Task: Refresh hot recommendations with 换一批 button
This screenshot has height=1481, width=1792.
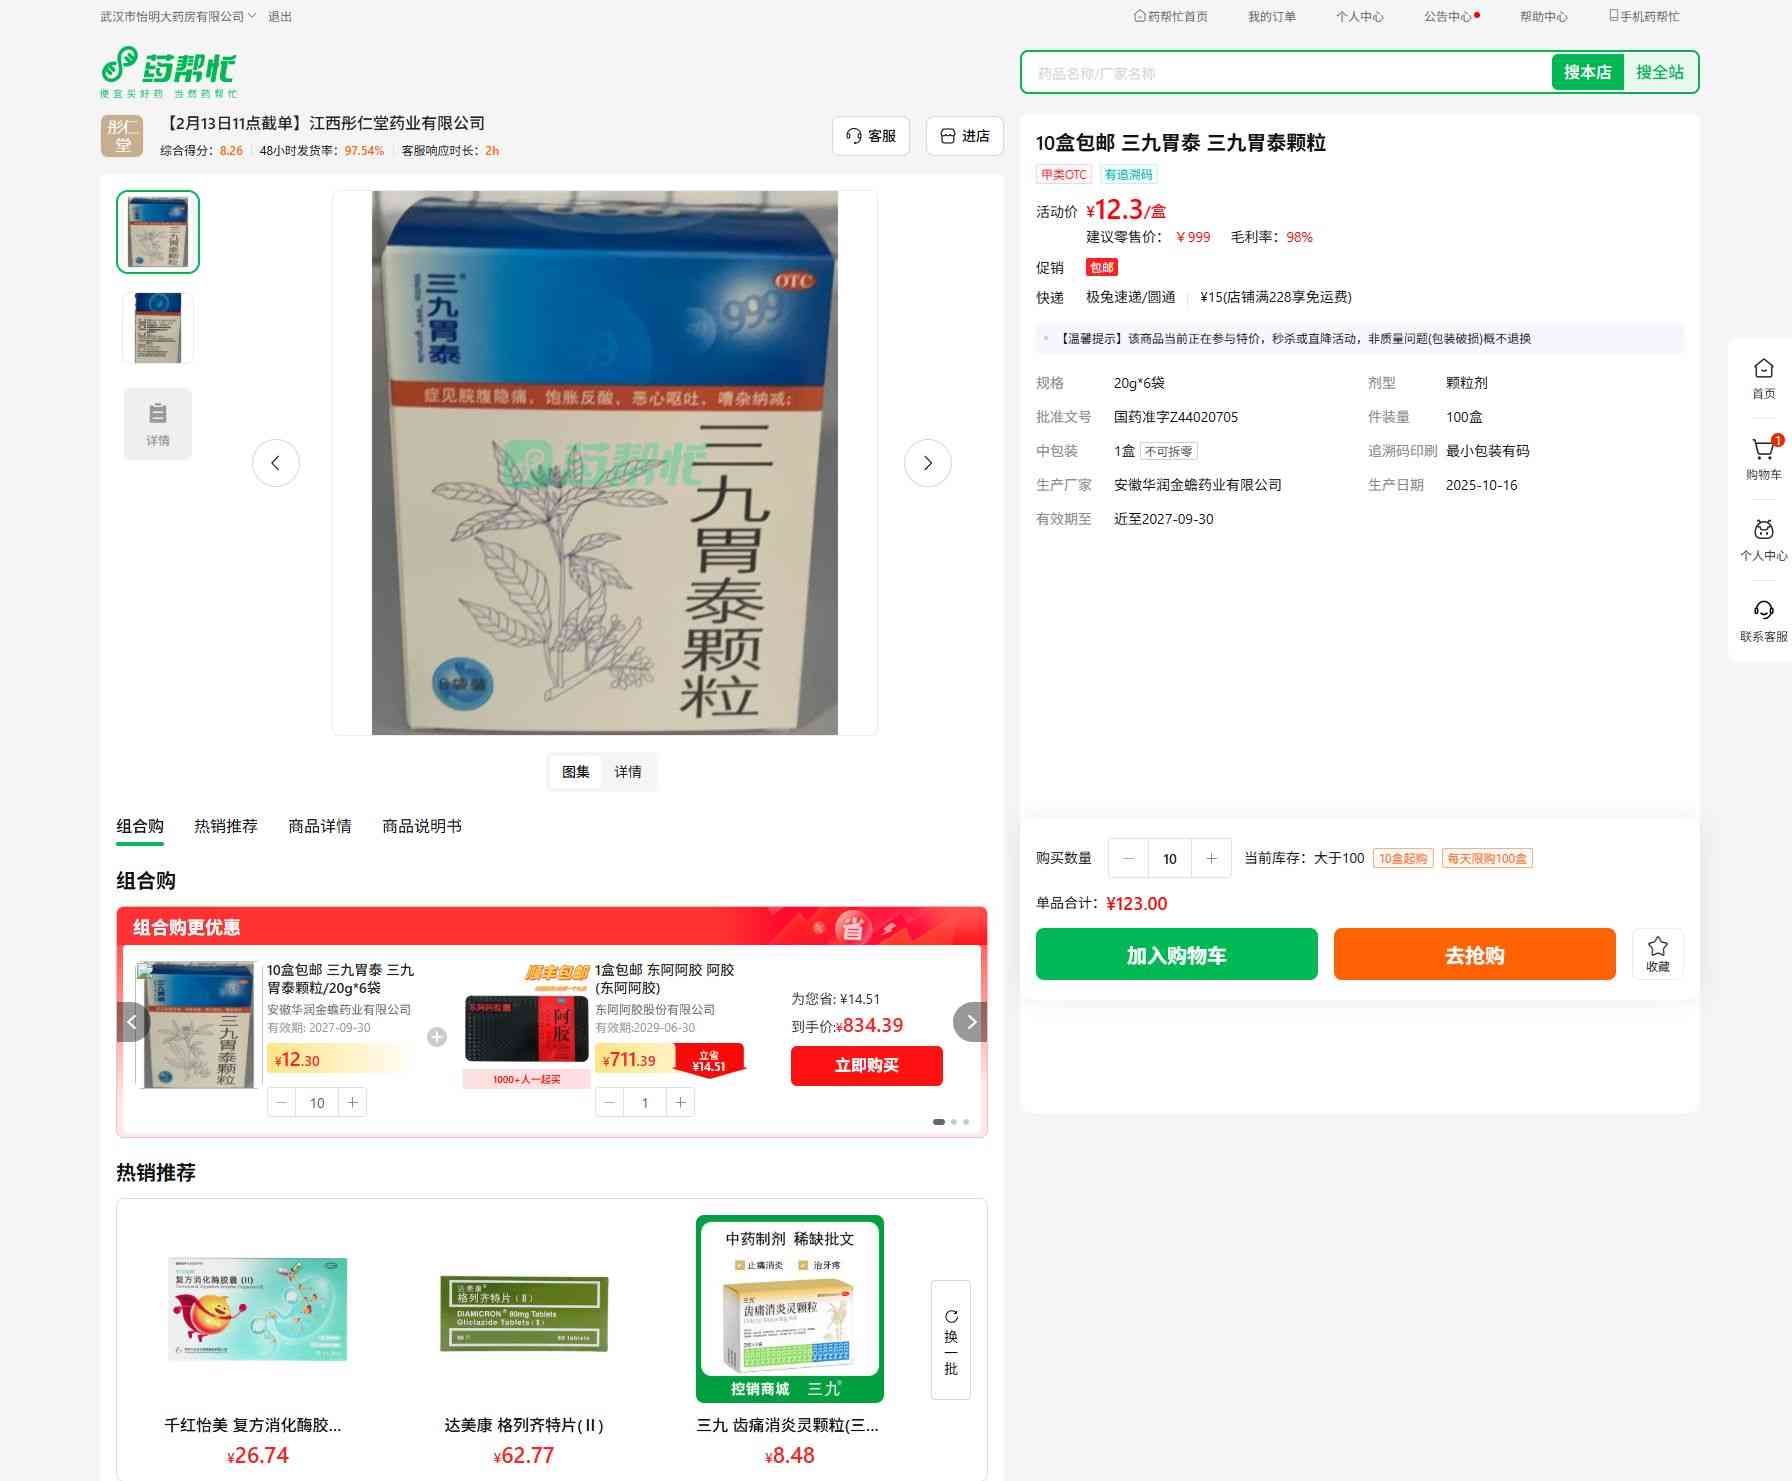Action: tap(950, 1340)
